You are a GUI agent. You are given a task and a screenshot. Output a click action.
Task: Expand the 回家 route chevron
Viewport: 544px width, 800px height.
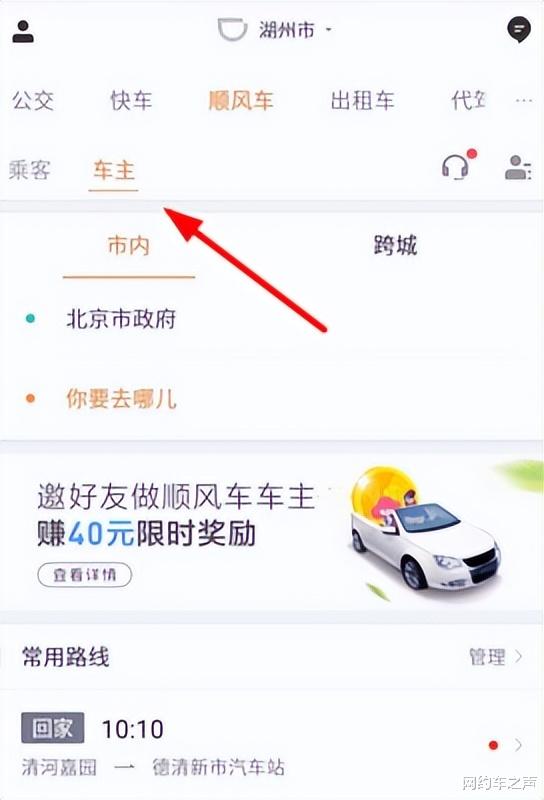click(x=518, y=745)
